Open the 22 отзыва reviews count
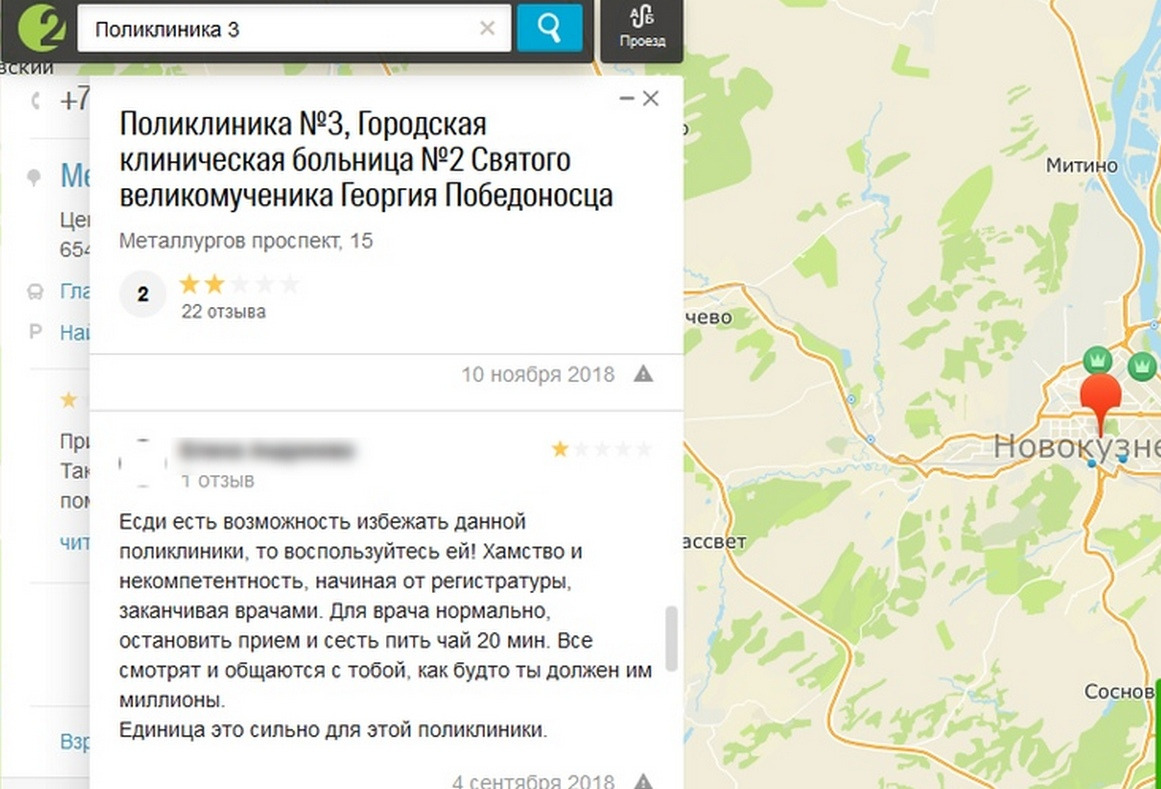 pyautogui.click(x=224, y=312)
